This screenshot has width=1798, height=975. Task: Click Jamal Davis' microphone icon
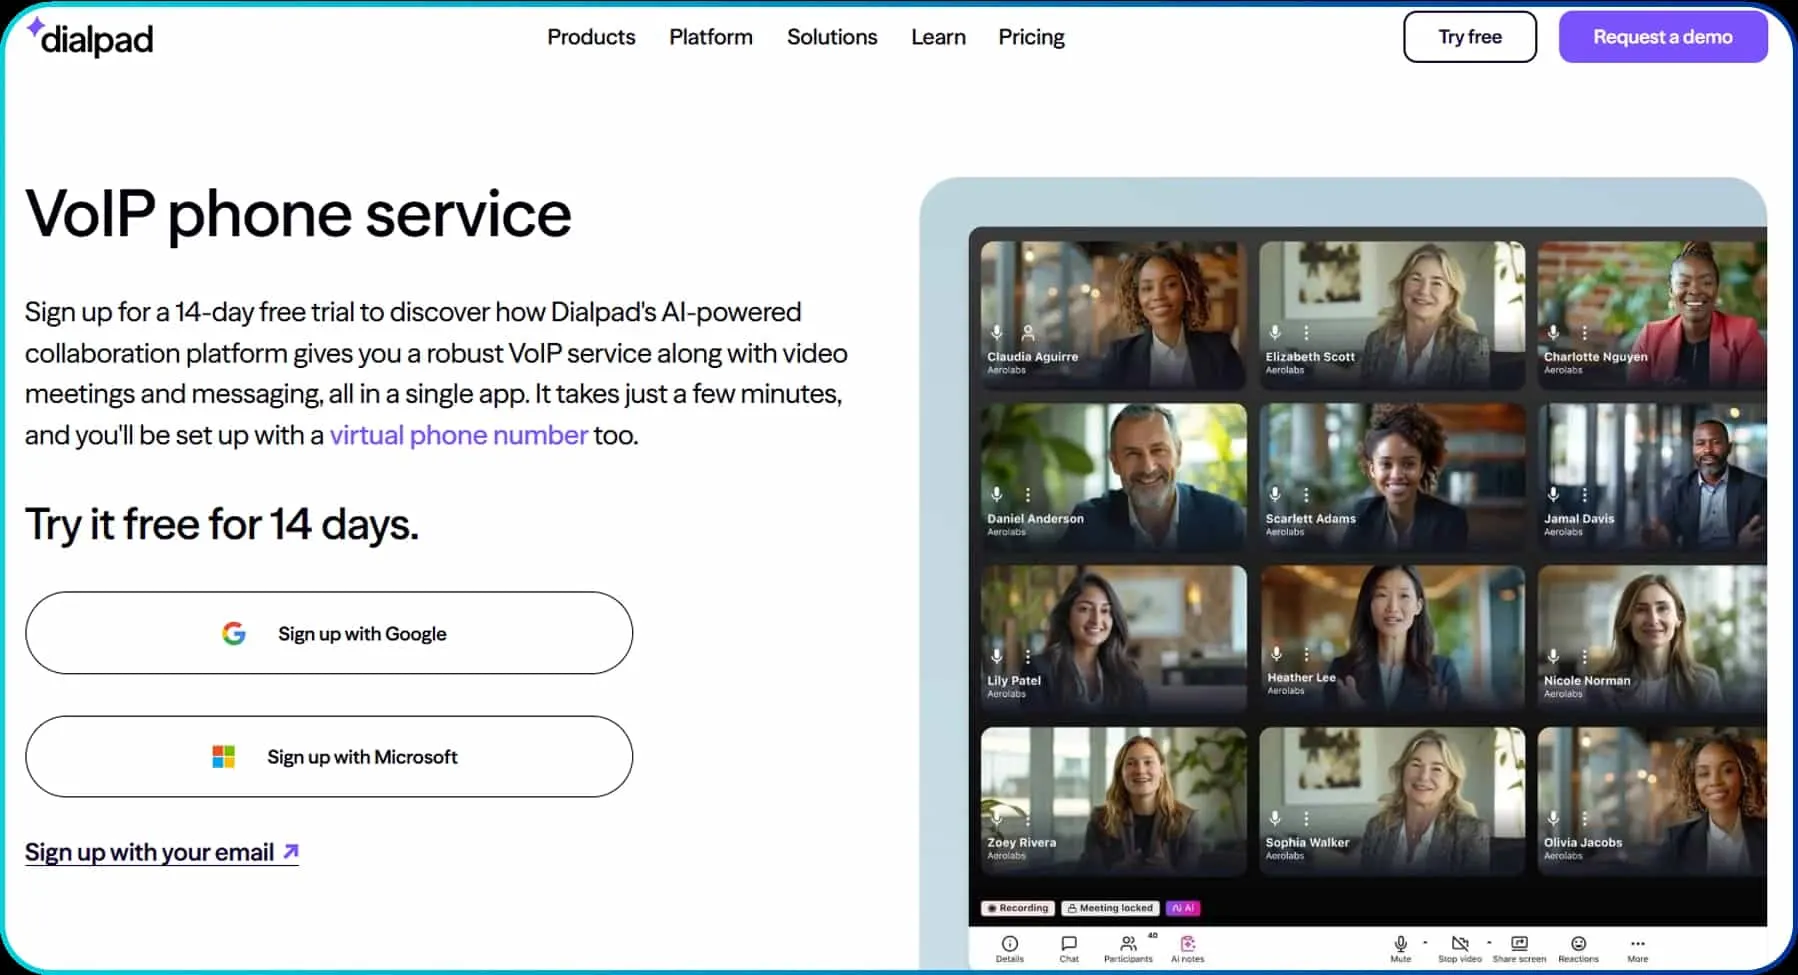[1553, 494]
